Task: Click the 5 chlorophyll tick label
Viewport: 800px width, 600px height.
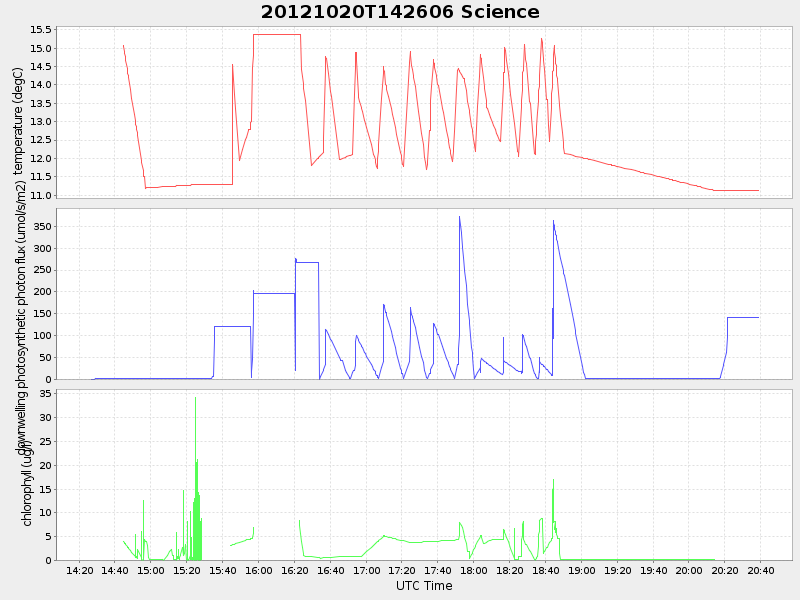Action: click(x=48, y=537)
